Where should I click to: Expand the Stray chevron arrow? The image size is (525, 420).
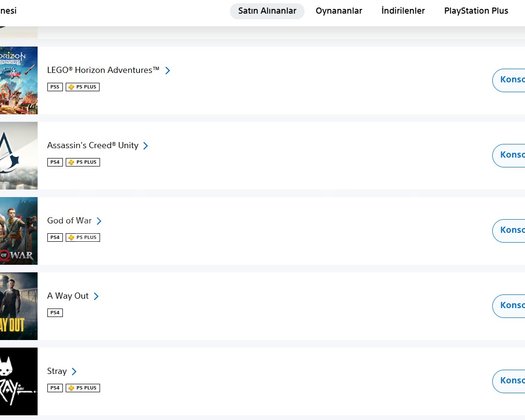point(74,371)
